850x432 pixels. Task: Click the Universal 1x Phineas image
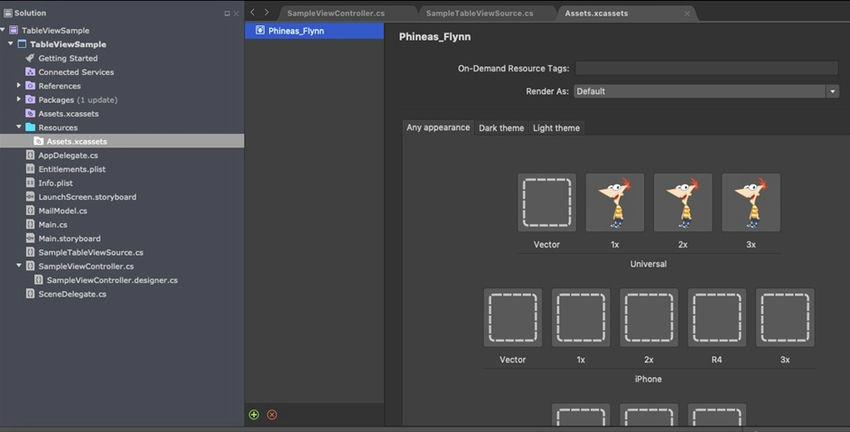point(615,203)
